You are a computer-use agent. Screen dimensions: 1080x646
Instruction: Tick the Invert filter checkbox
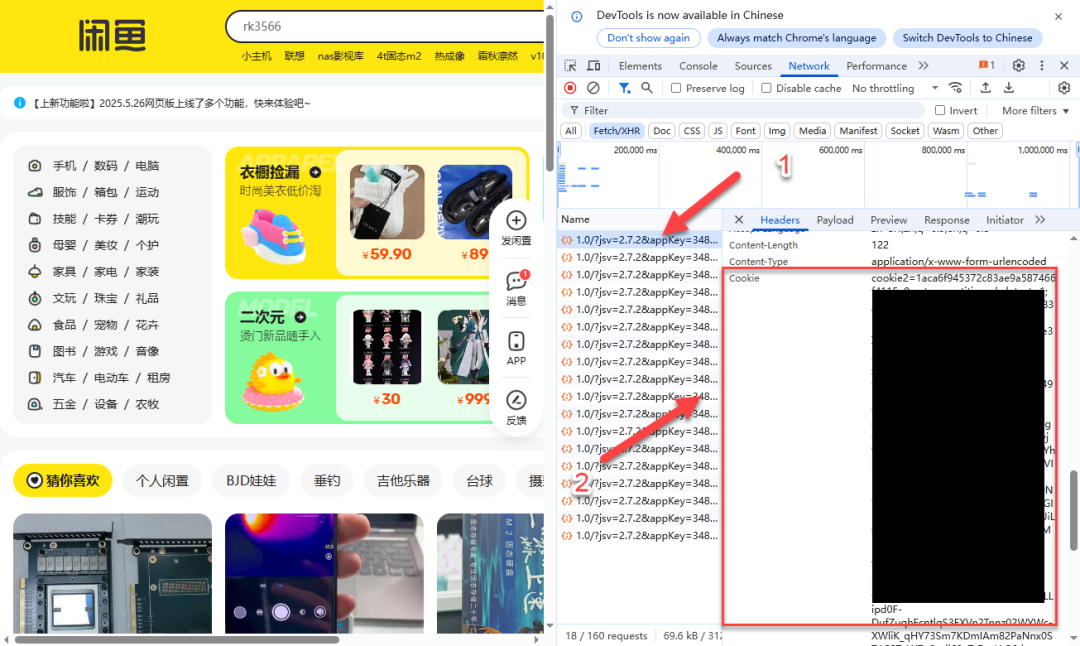pyautogui.click(x=940, y=110)
